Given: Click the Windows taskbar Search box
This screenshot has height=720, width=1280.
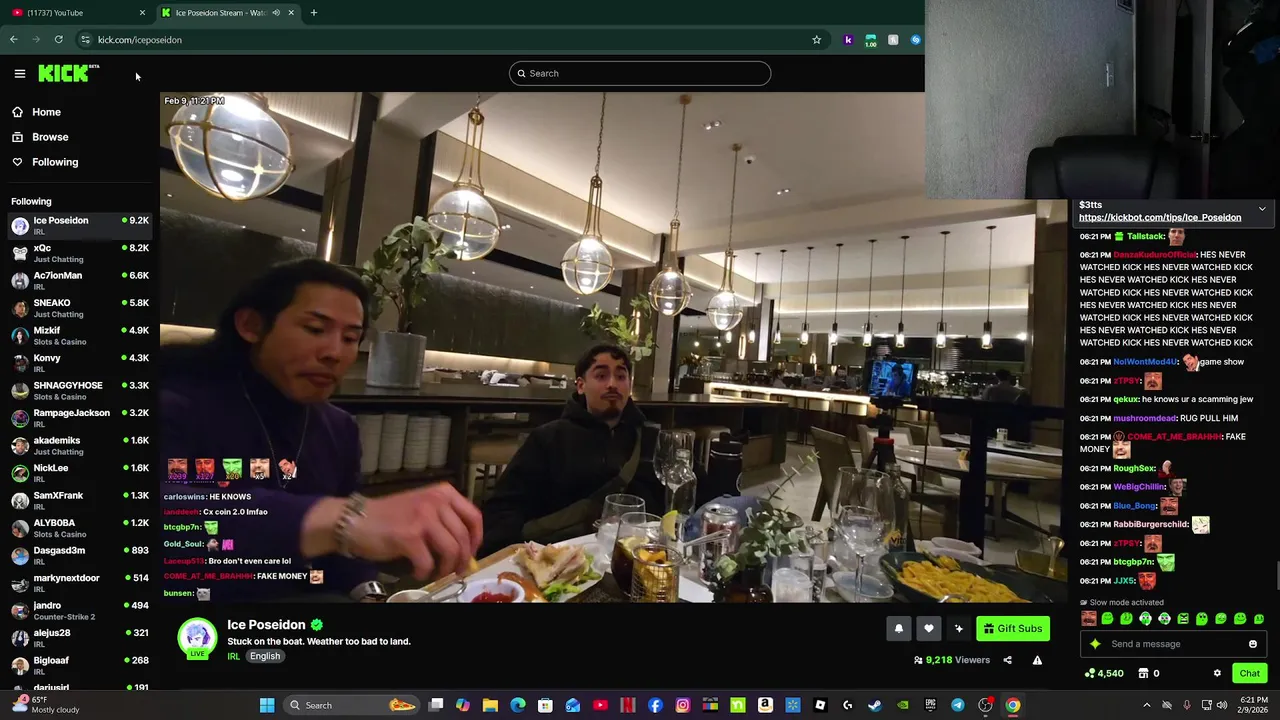Looking at the screenshot, I should point(350,705).
